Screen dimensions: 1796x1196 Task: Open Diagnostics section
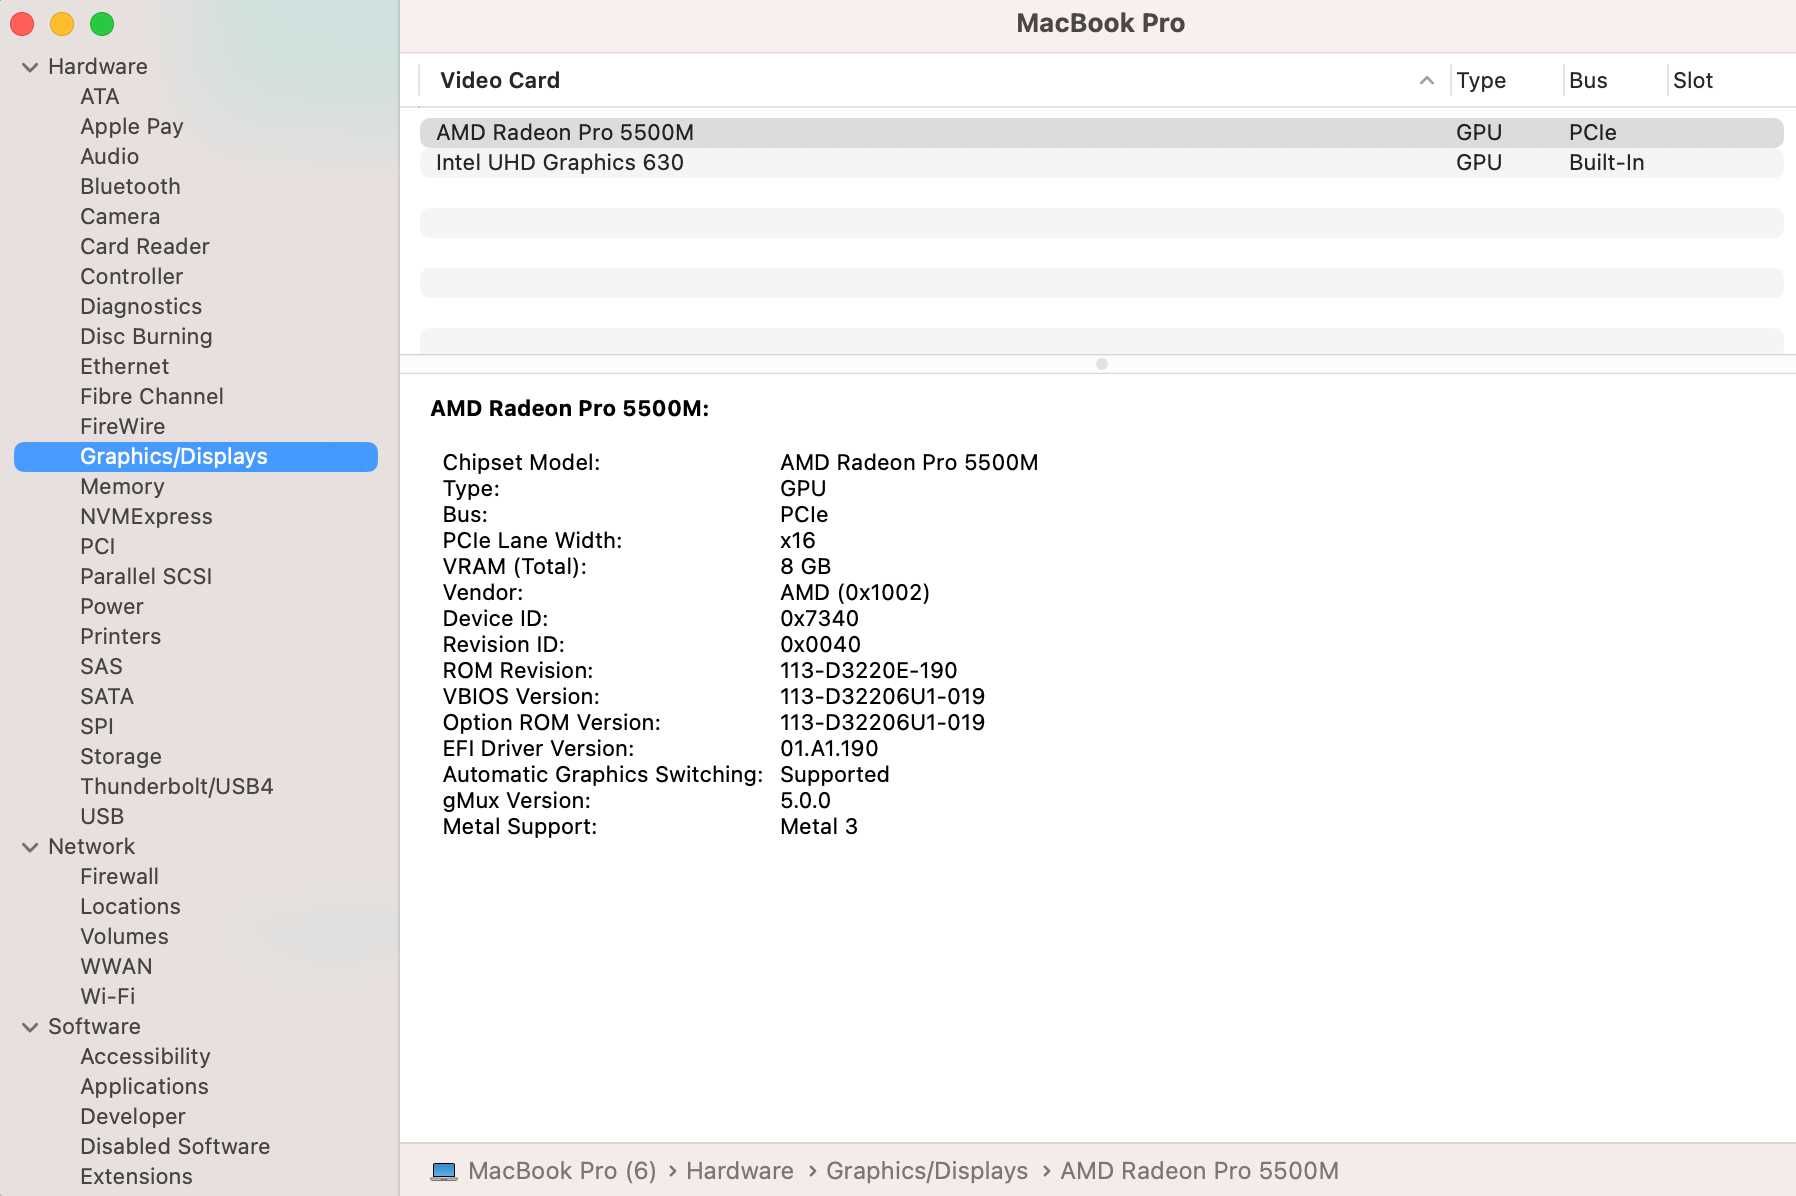(141, 307)
